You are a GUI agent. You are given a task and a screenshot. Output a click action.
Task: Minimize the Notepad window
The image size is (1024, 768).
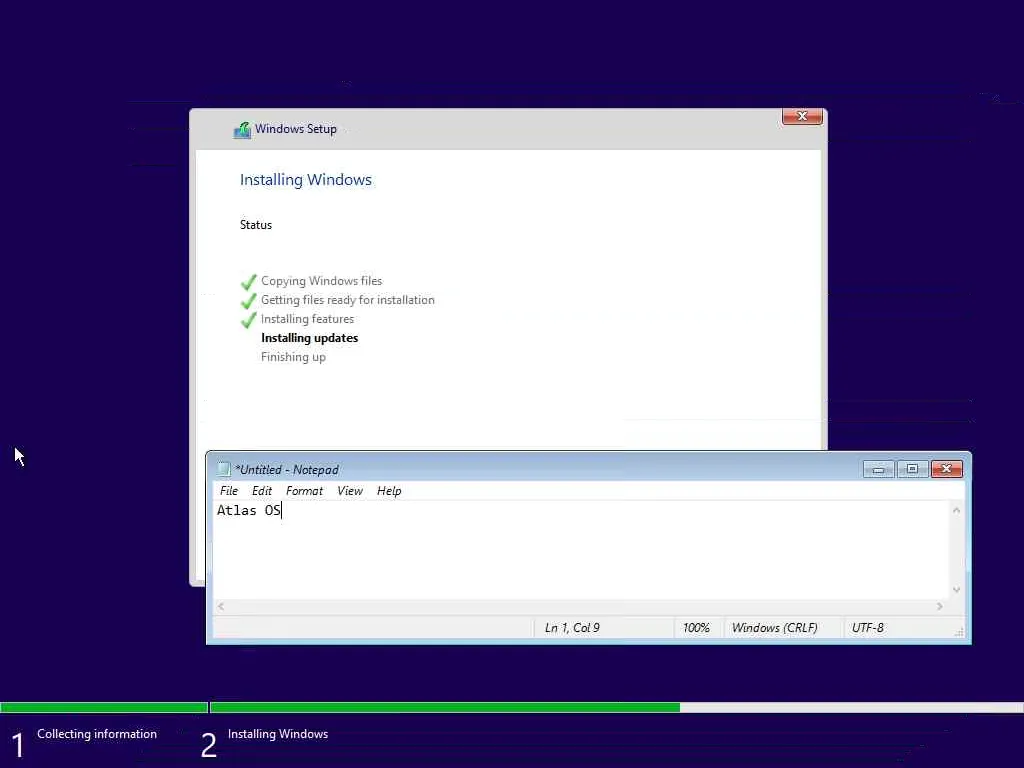[878, 469]
